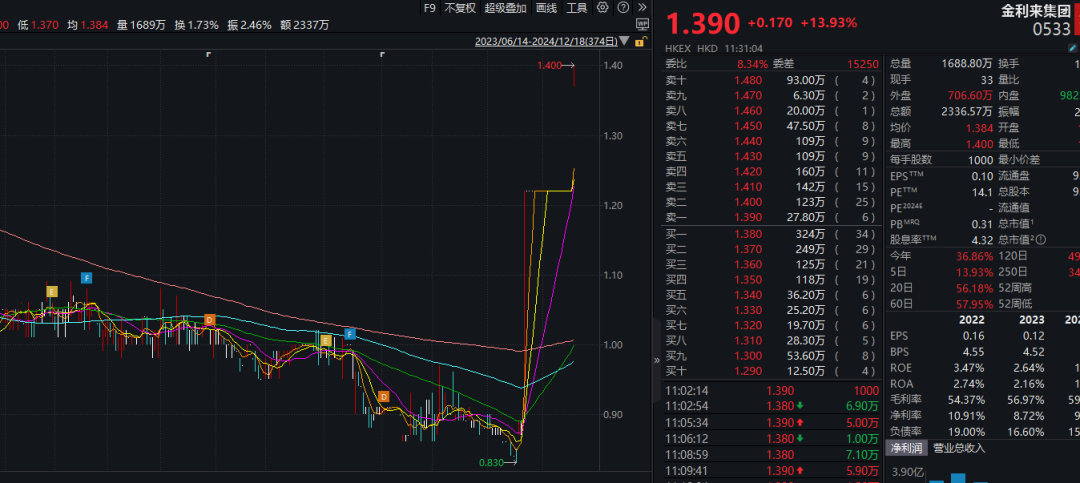Screen dimensions: 1080x483
Task: Open the 超级叠加 overlay menu
Action: pyautogui.click(x=506, y=8)
